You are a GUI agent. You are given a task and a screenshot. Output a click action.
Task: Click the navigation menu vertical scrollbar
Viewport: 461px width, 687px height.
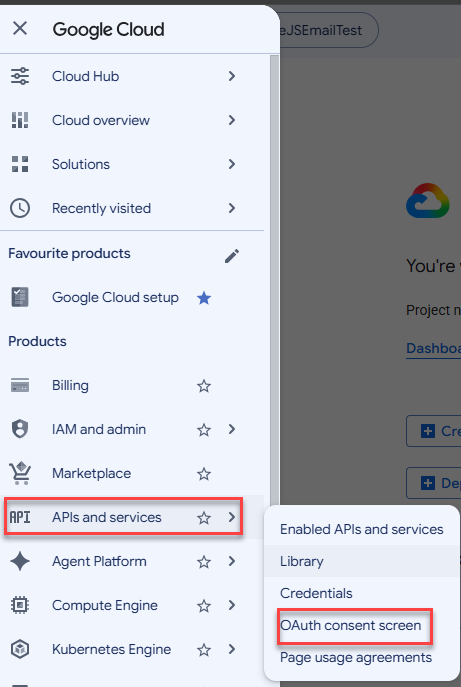(274, 280)
